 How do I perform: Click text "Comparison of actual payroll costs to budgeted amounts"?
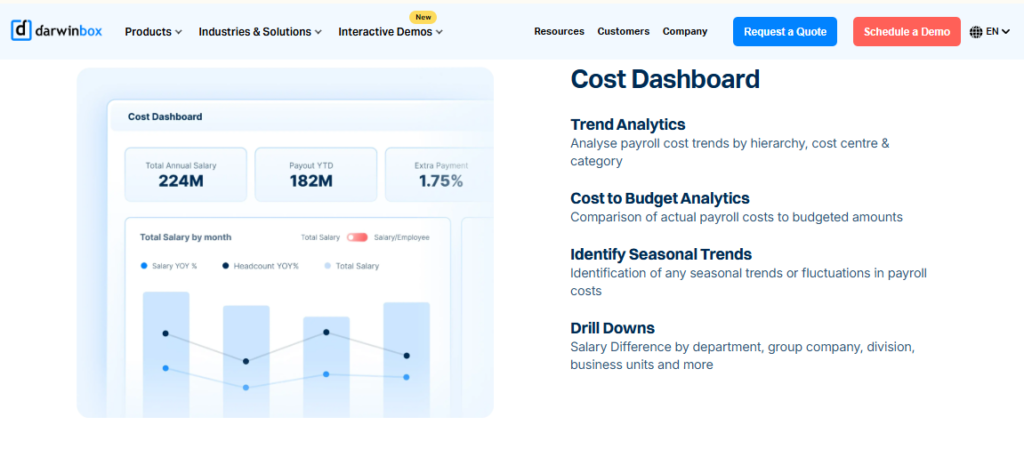[x=736, y=217]
